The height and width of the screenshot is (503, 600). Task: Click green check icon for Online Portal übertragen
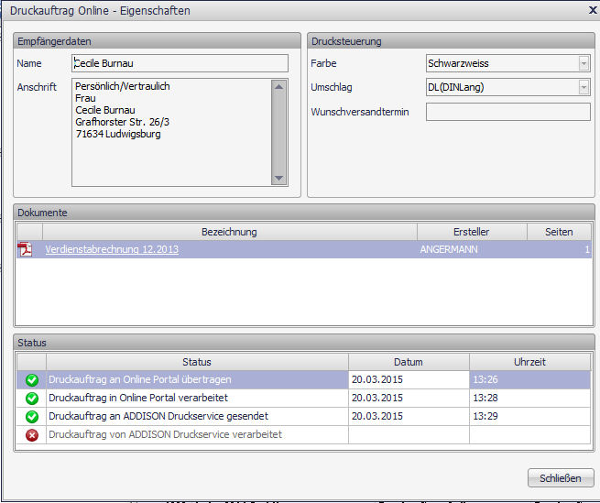[x=32, y=380]
